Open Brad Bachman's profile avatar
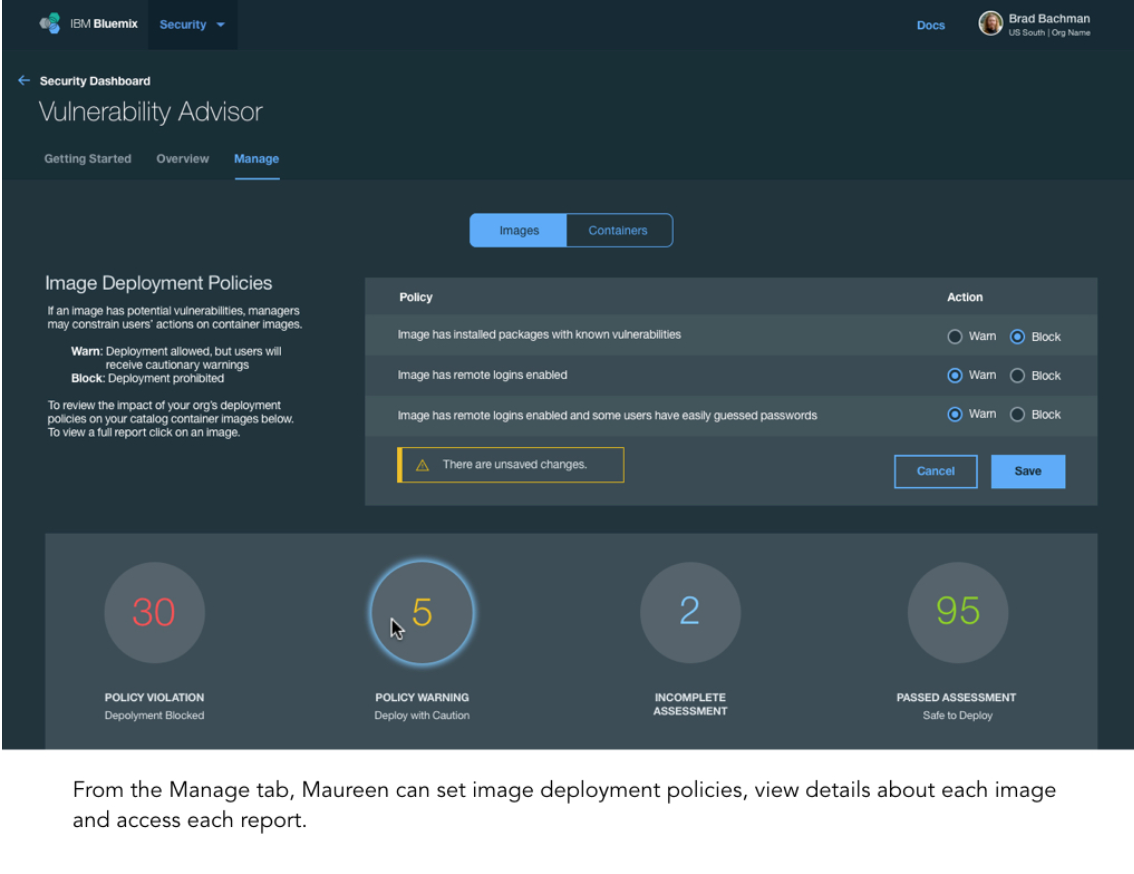The height and width of the screenshot is (874, 1134). [990, 23]
